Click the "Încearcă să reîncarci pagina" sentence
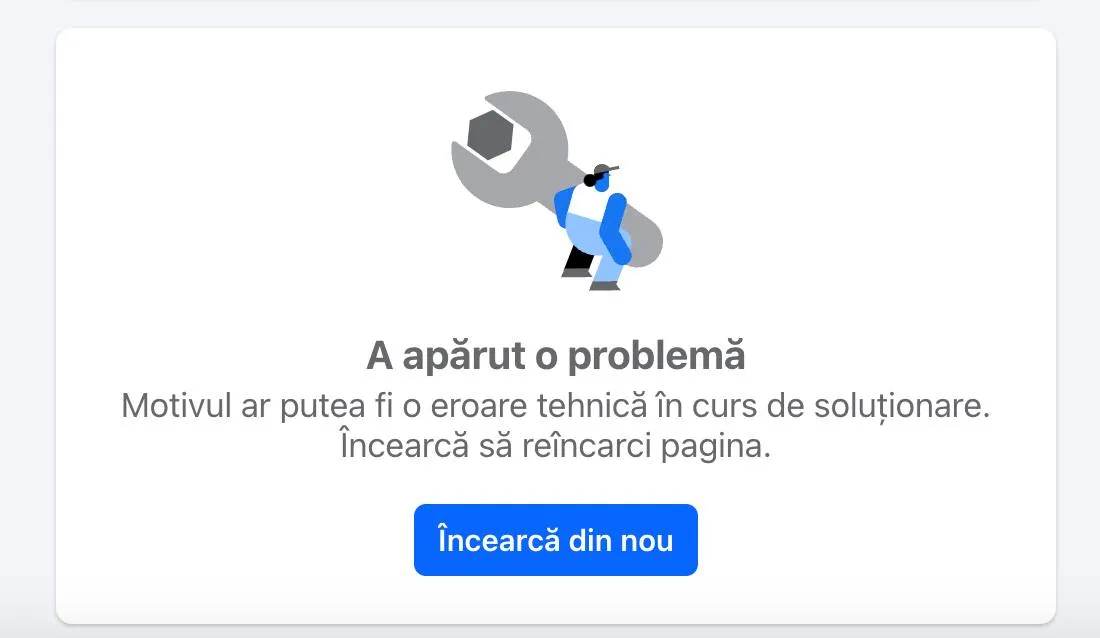This screenshot has width=1100, height=638. tap(556, 445)
